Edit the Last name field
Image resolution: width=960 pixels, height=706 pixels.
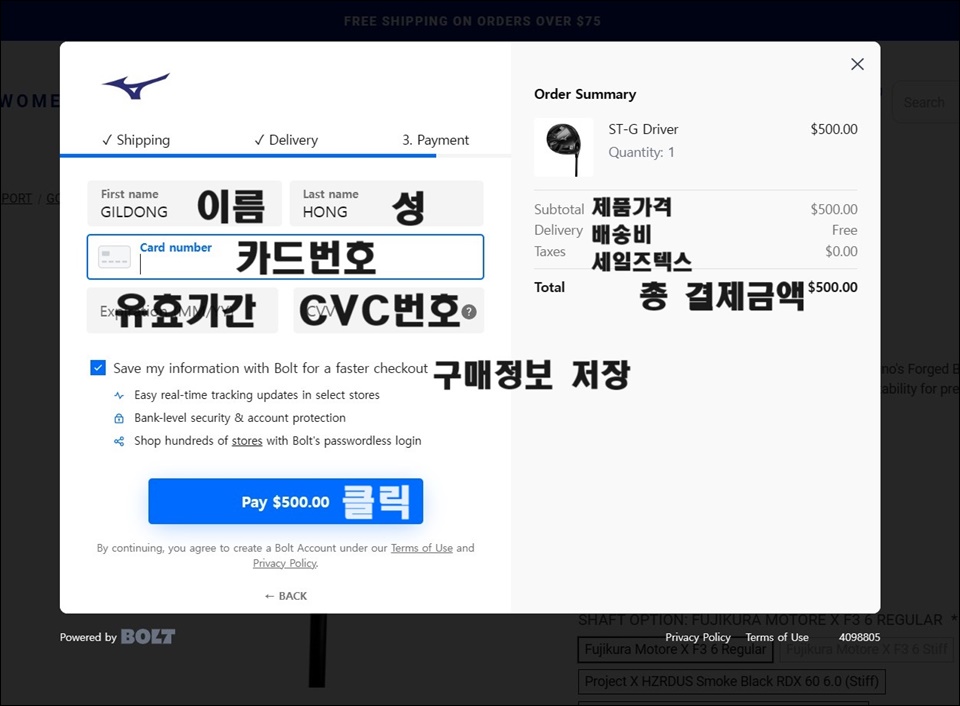pyautogui.click(x=386, y=203)
